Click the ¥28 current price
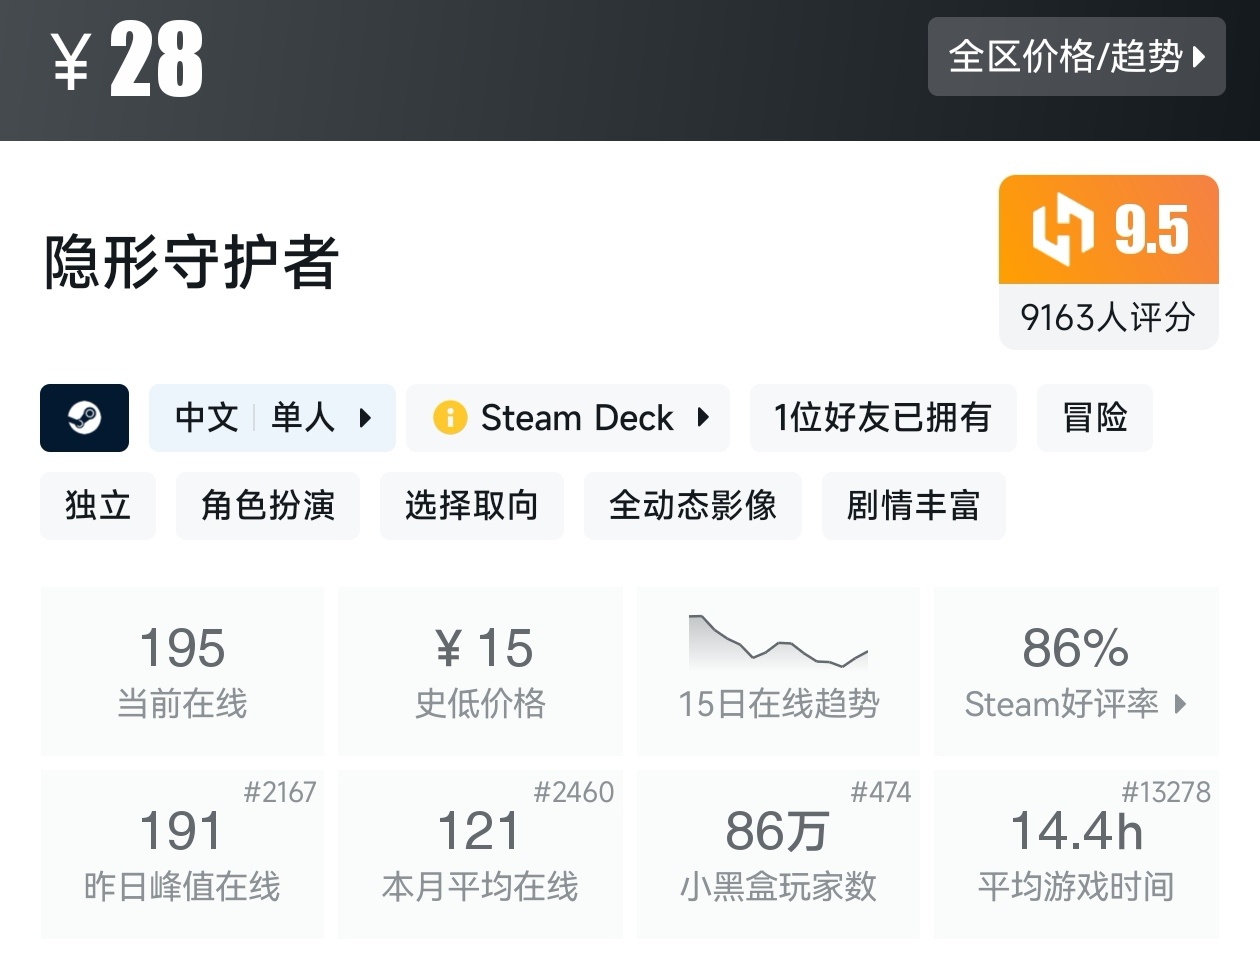The height and width of the screenshot is (959, 1260). coord(127,60)
